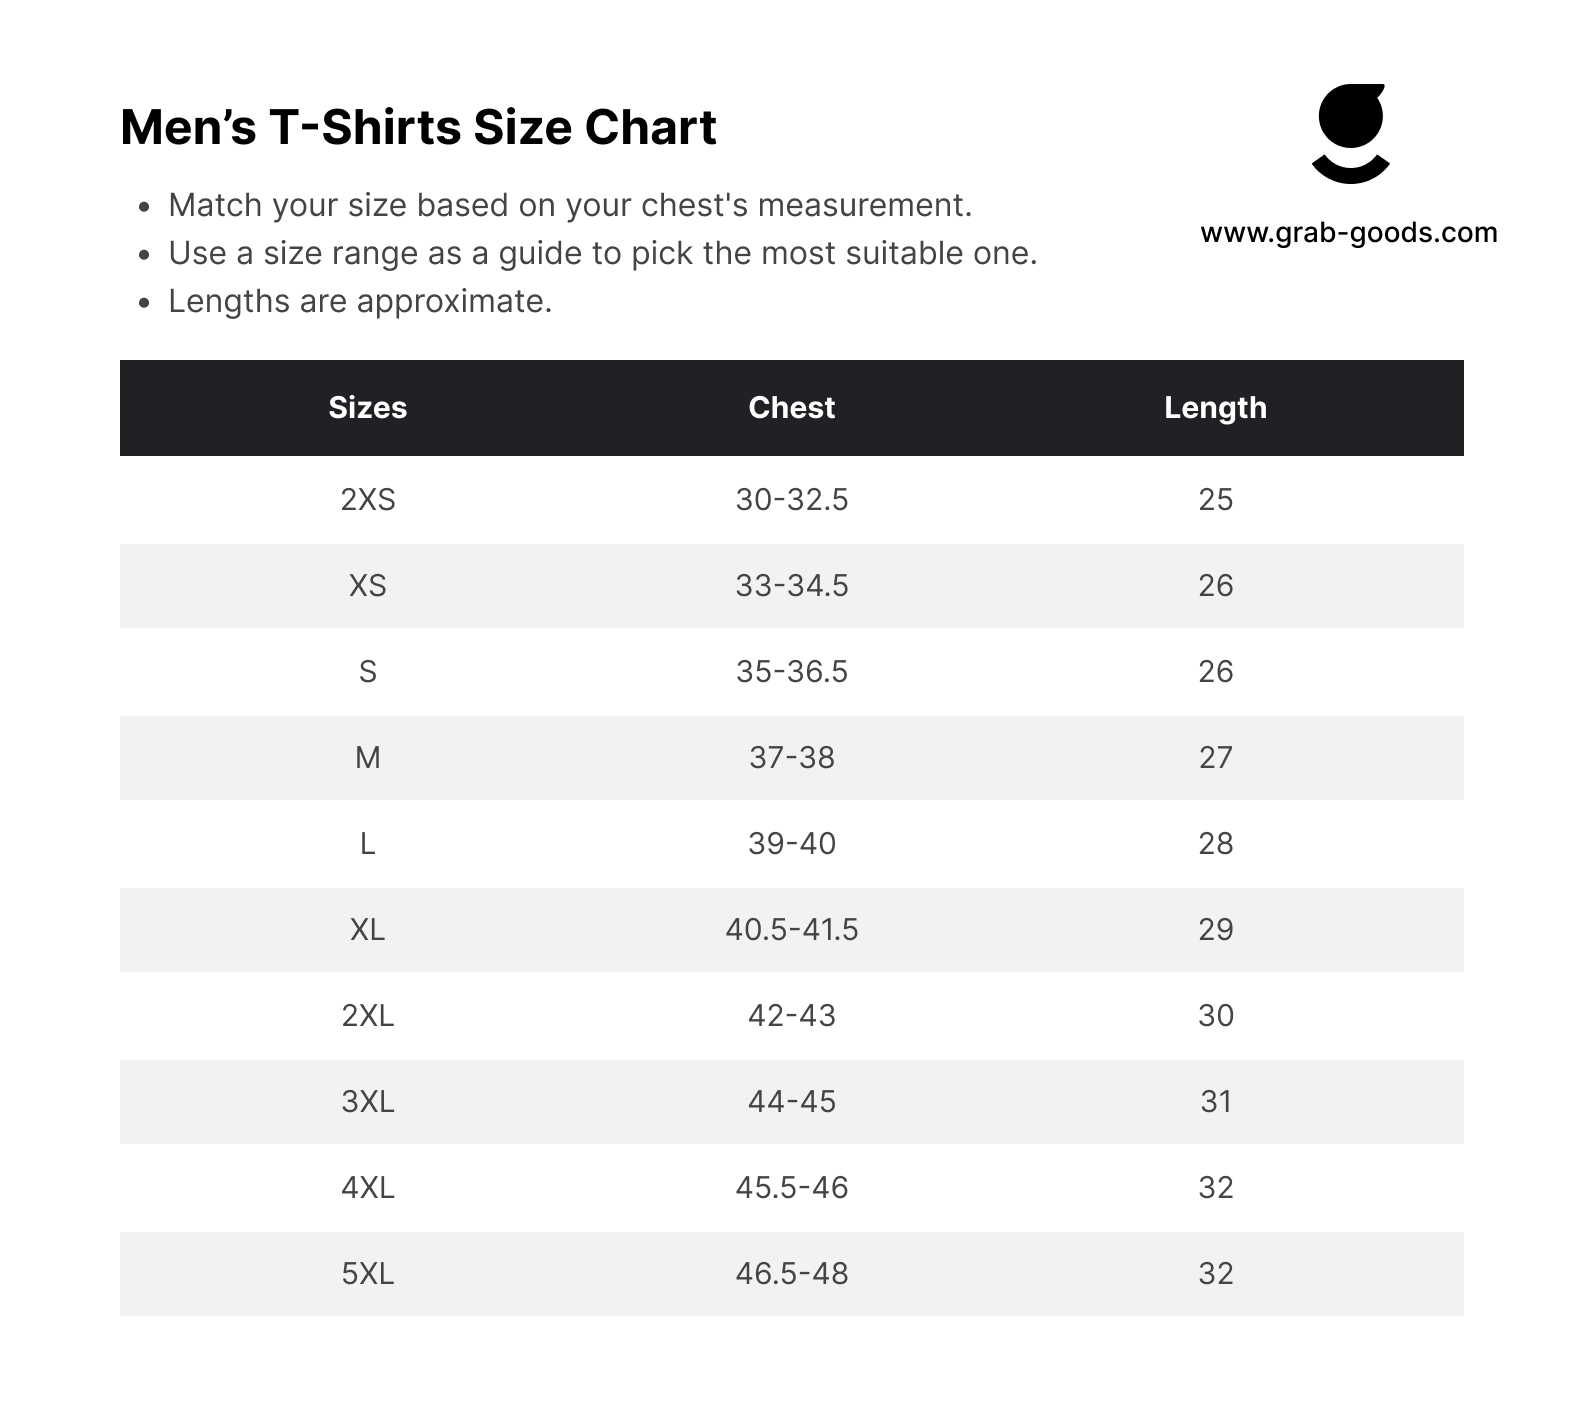Select the chest range 40.5-41.5
This screenshot has height=1412, width=1584.
click(x=792, y=929)
